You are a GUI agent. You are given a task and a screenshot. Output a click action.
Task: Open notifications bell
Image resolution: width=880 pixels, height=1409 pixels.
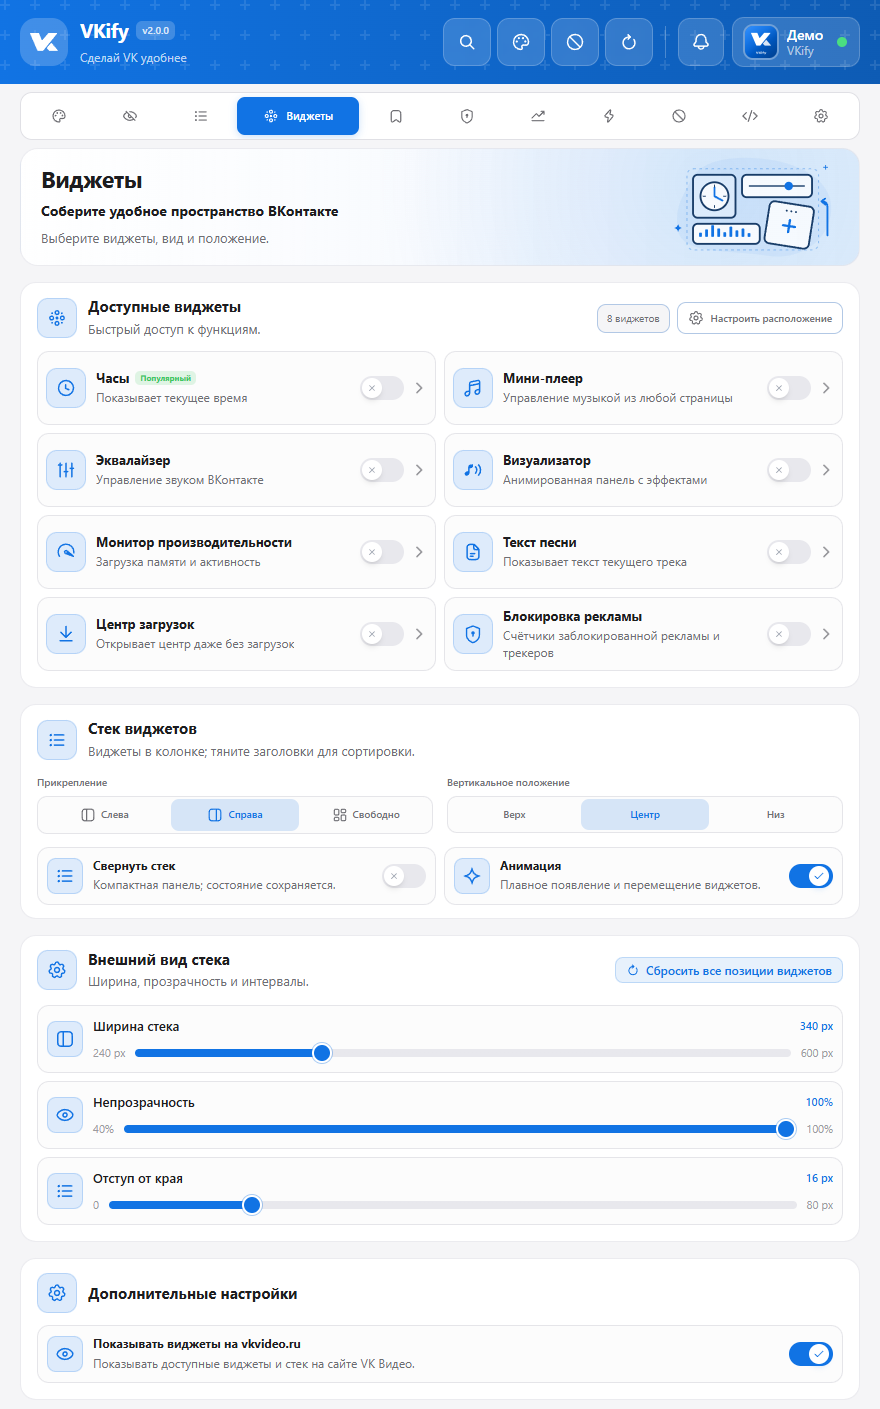(x=701, y=42)
